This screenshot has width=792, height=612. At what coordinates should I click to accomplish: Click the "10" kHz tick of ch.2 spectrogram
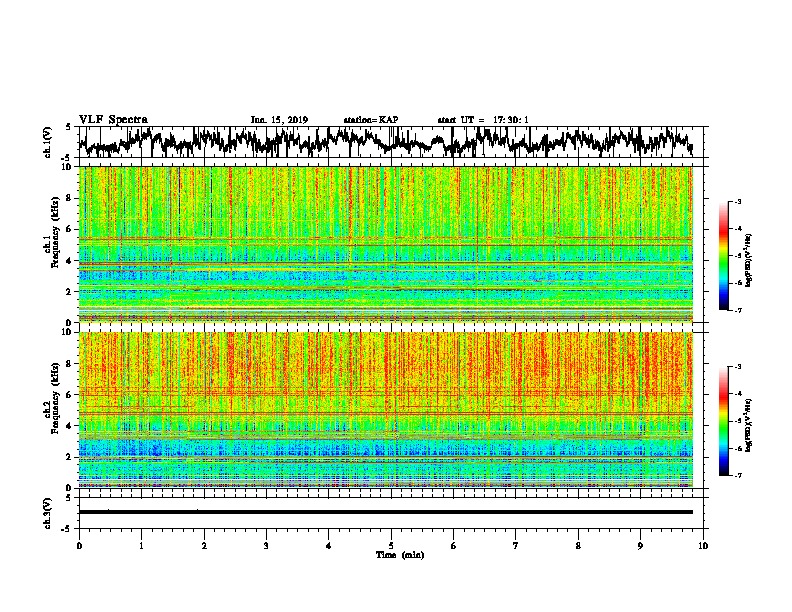pyautogui.click(x=67, y=332)
